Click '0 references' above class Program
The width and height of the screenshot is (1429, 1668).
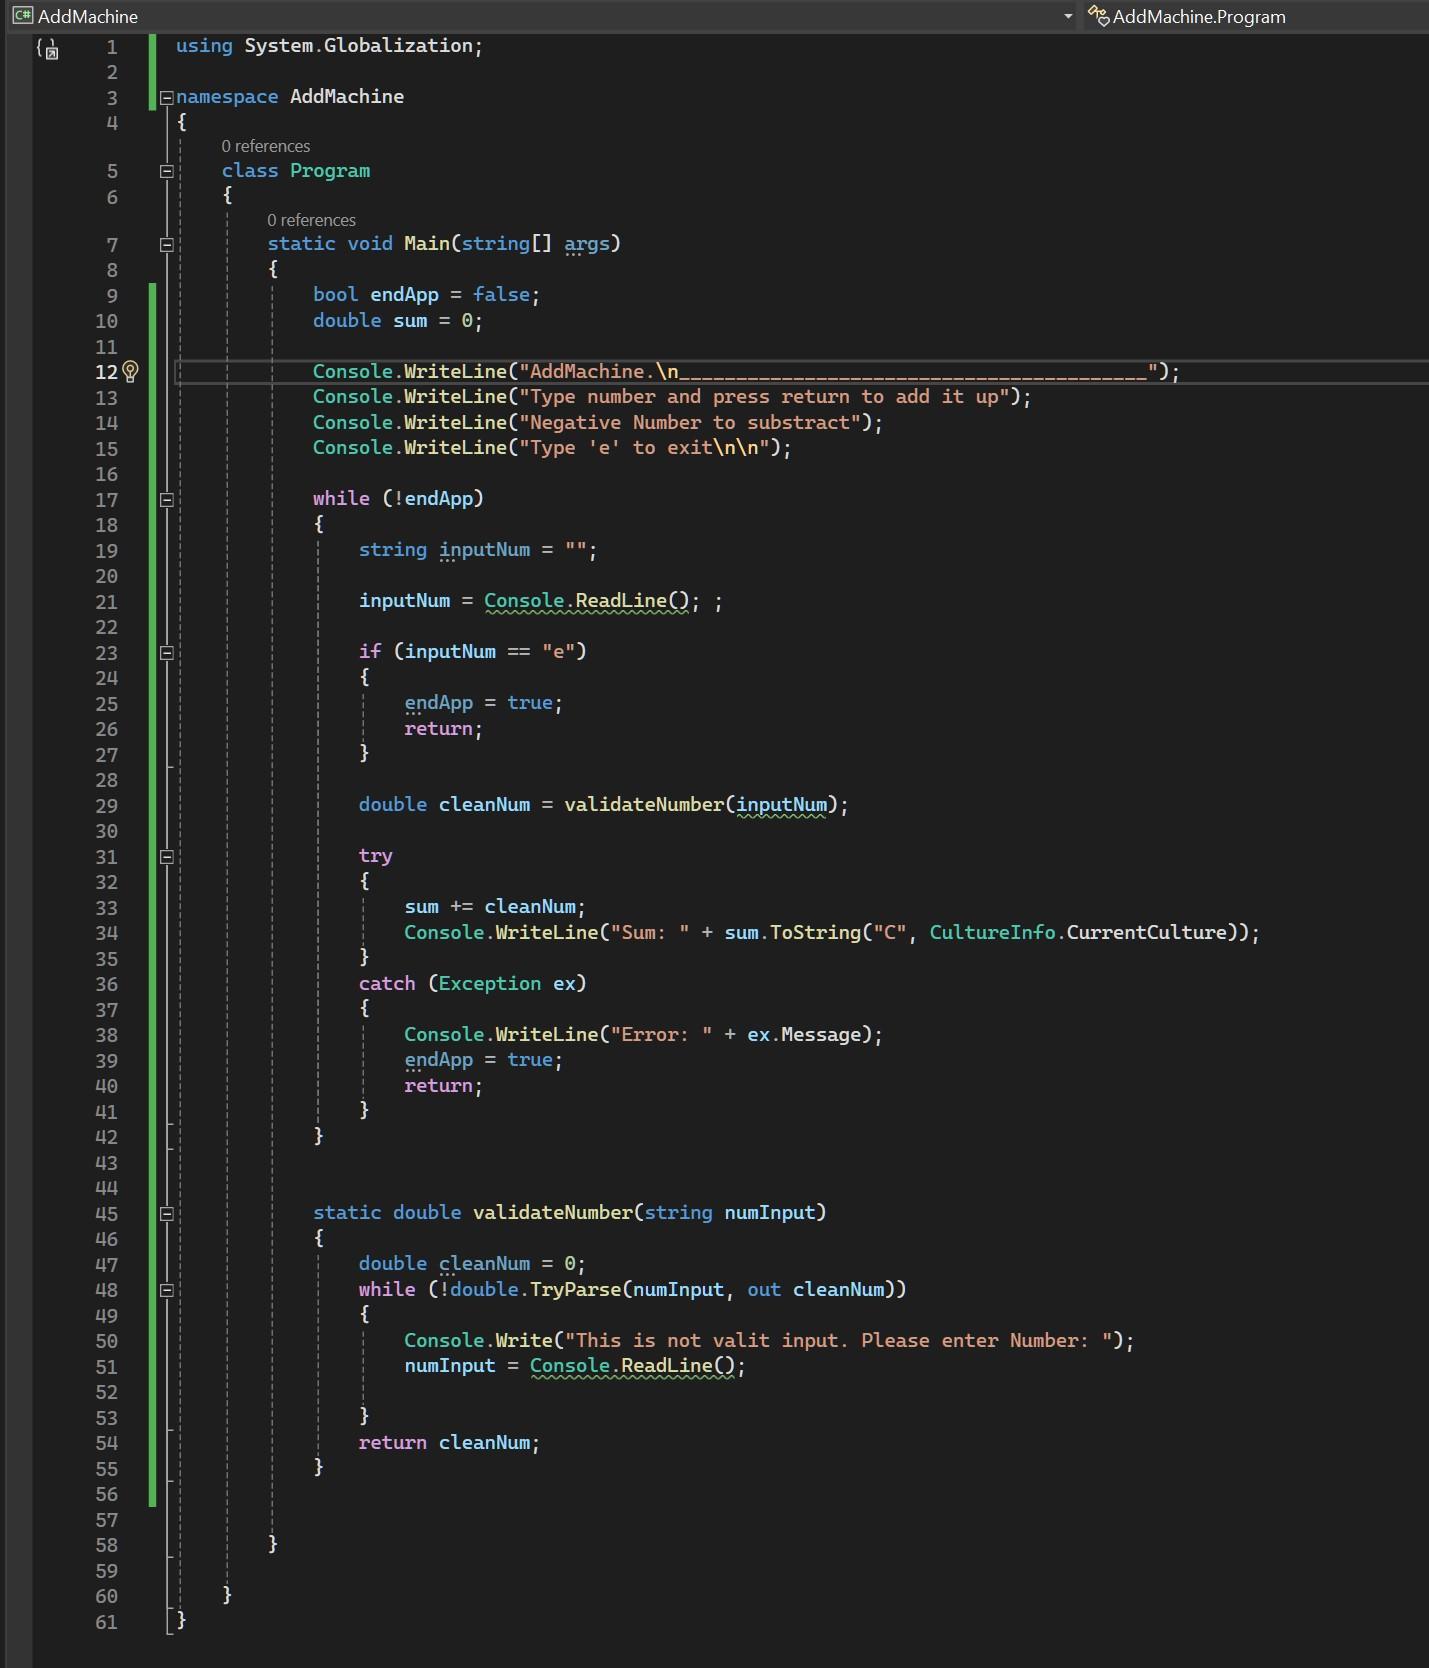266,146
